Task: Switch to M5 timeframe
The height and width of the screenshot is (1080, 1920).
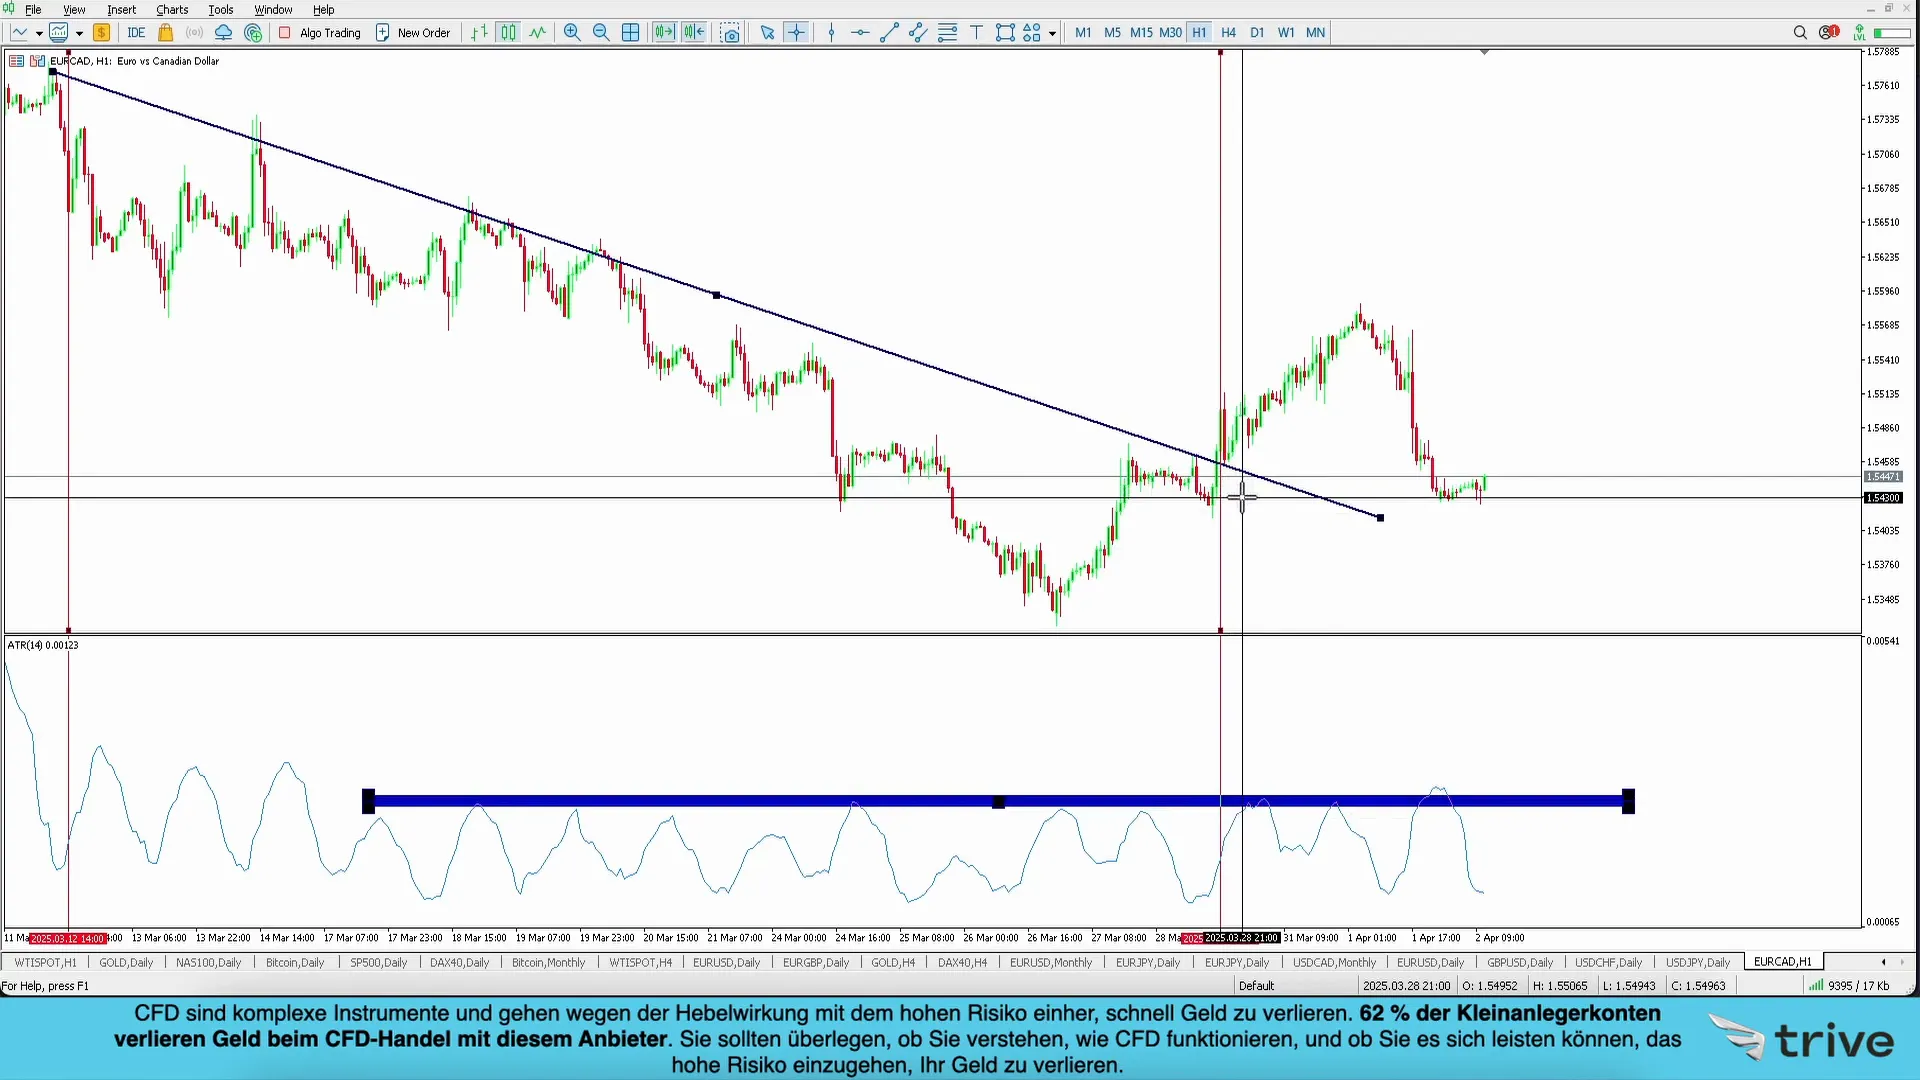Action: (x=1112, y=32)
